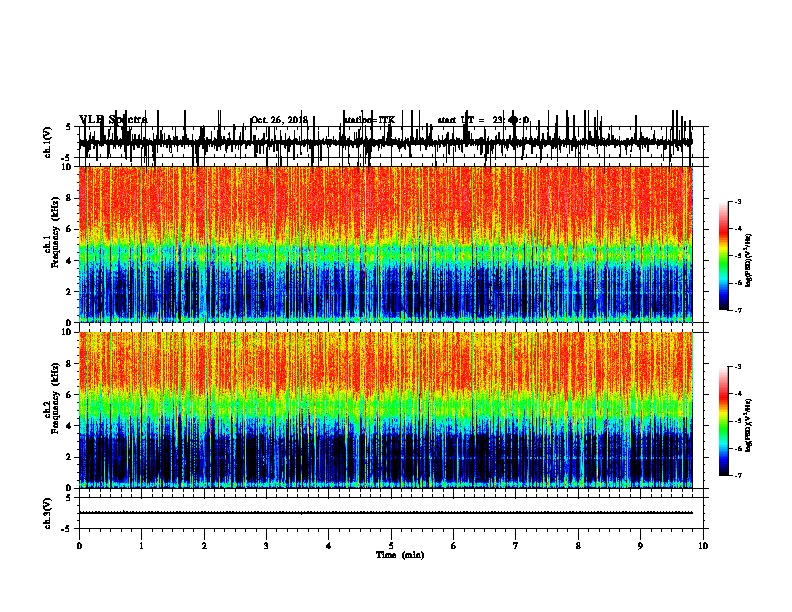
Task: Click the '-3' top value of ch.1 color bar
Action: click(x=737, y=201)
